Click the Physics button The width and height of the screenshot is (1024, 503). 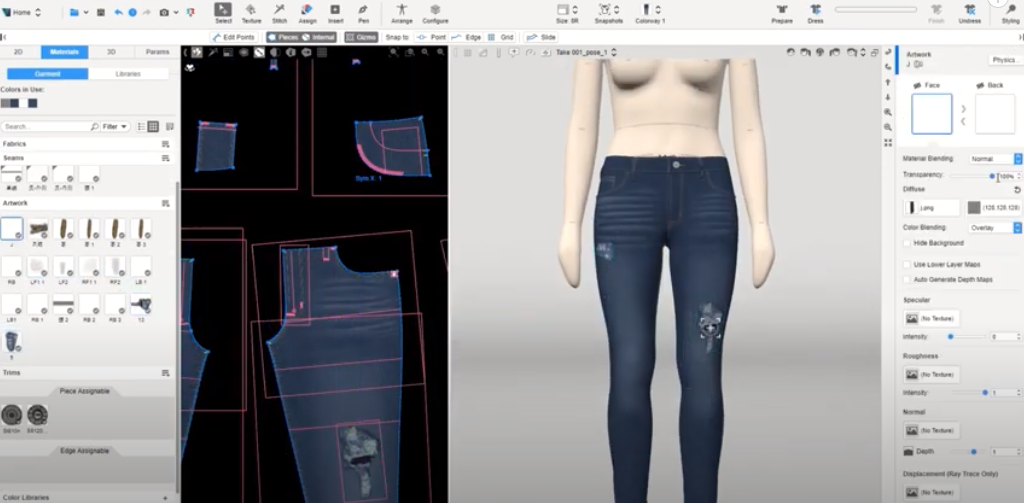pyautogui.click(x=1004, y=60)
